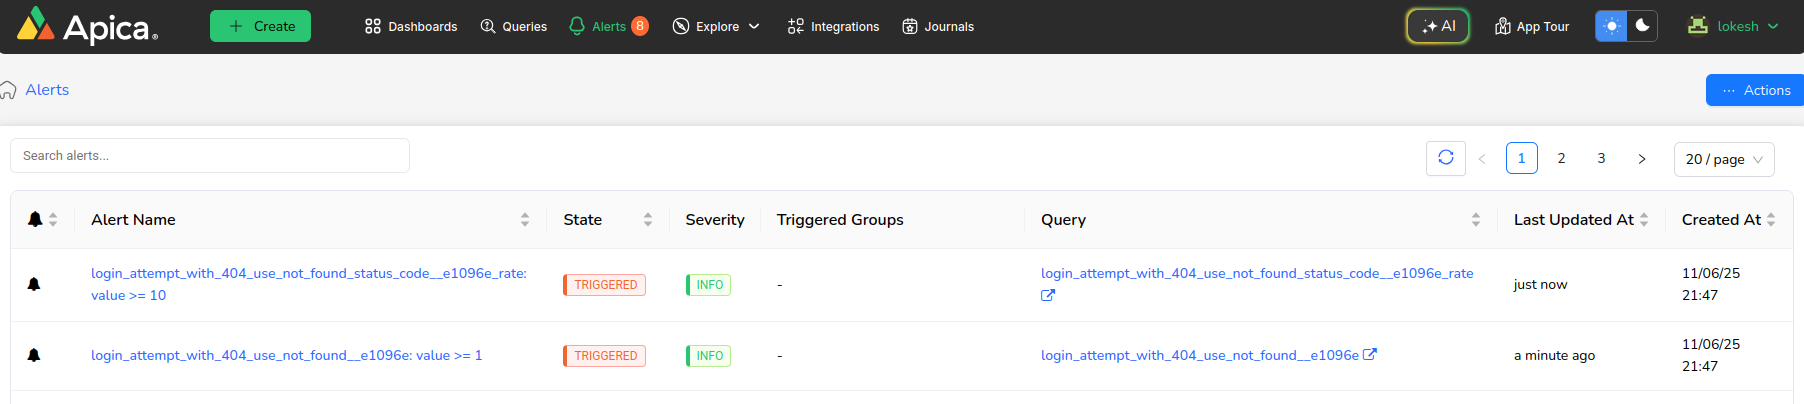The height and width of the screenshot is (404, 1804).
Task: Click the Search alerts input field
Action: click(210, 156)
